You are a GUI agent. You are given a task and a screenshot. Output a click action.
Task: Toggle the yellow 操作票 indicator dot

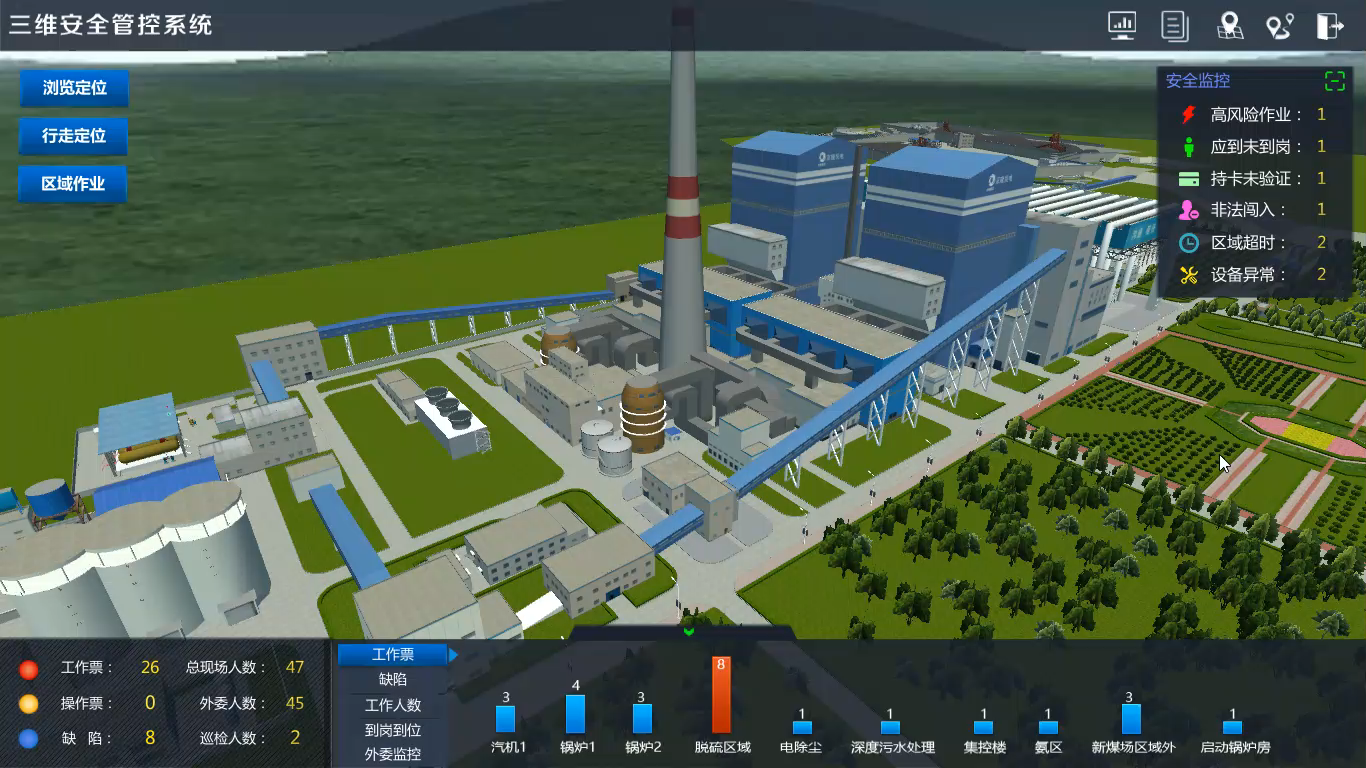27,703
